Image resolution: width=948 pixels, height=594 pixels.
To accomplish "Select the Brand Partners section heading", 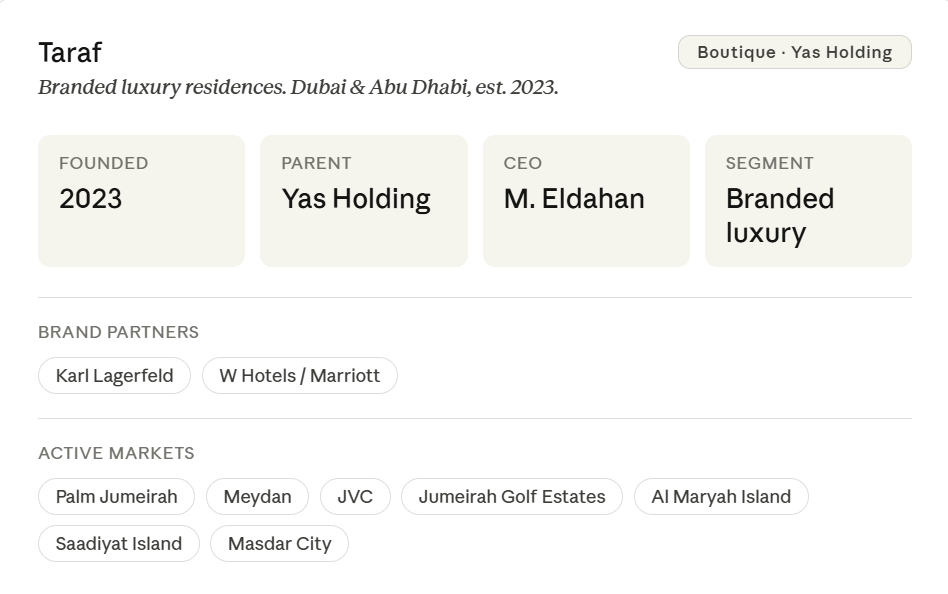I will [x=118, y=332].
